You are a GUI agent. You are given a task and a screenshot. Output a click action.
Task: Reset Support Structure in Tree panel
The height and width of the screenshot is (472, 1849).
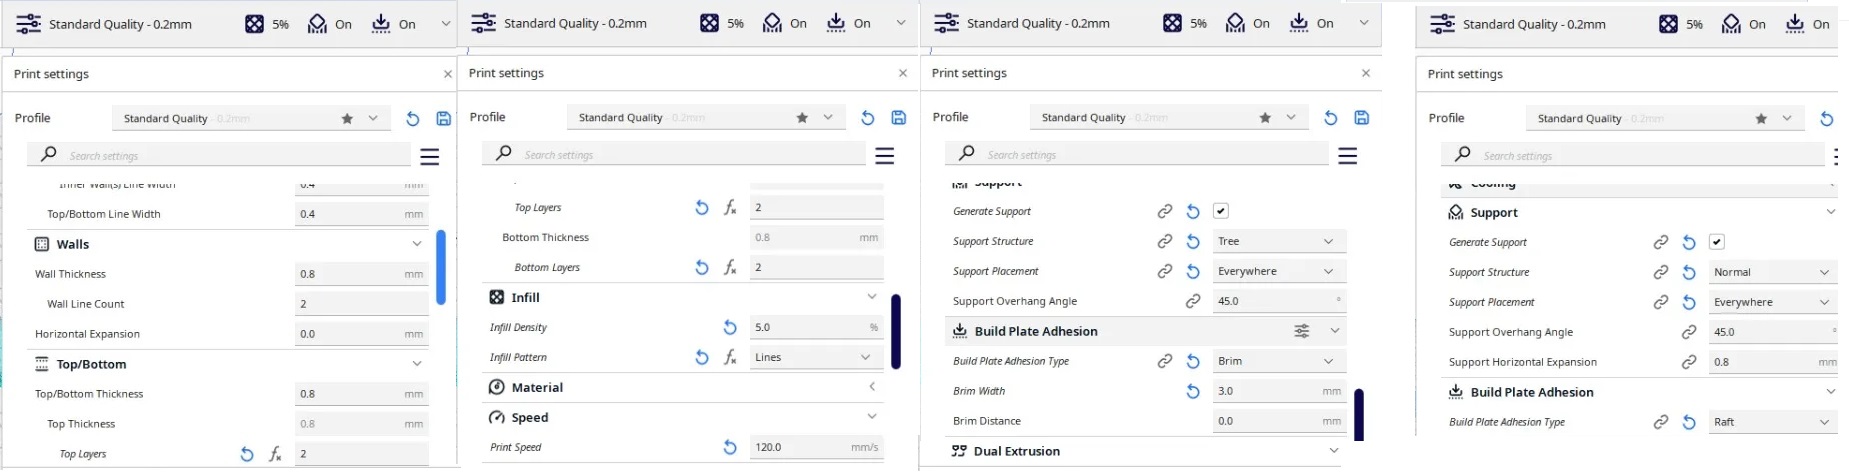click(1193, 241)
